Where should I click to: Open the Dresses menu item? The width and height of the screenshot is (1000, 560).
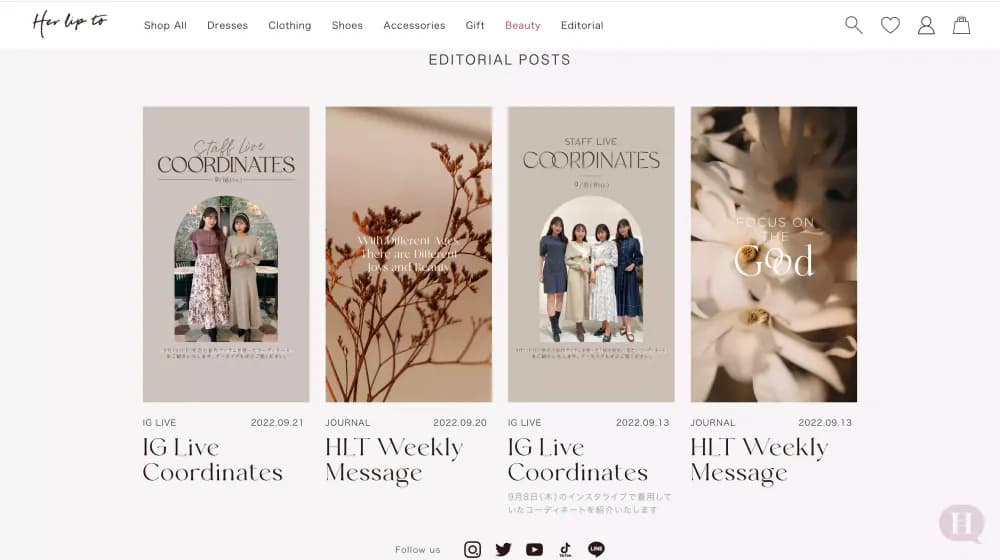(227, 26)
